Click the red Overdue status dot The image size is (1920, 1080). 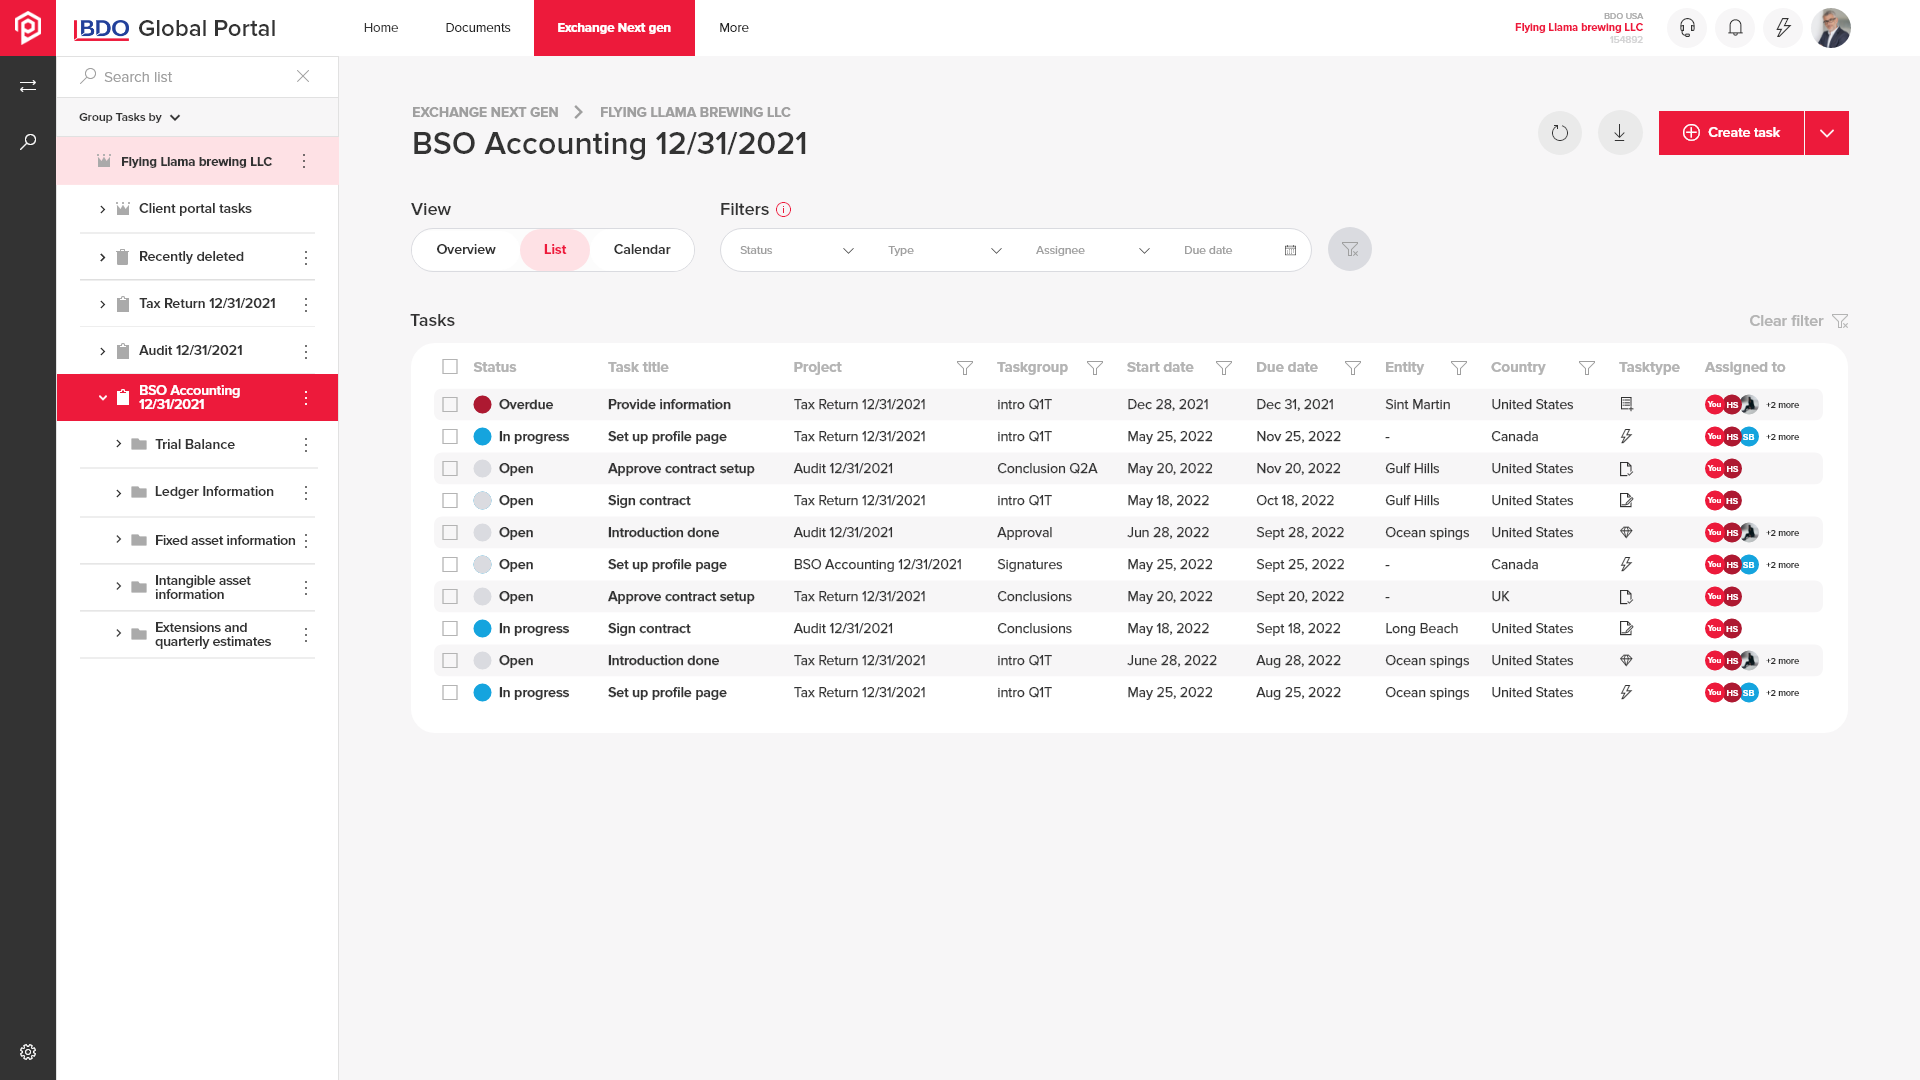[x=482, y=405]
